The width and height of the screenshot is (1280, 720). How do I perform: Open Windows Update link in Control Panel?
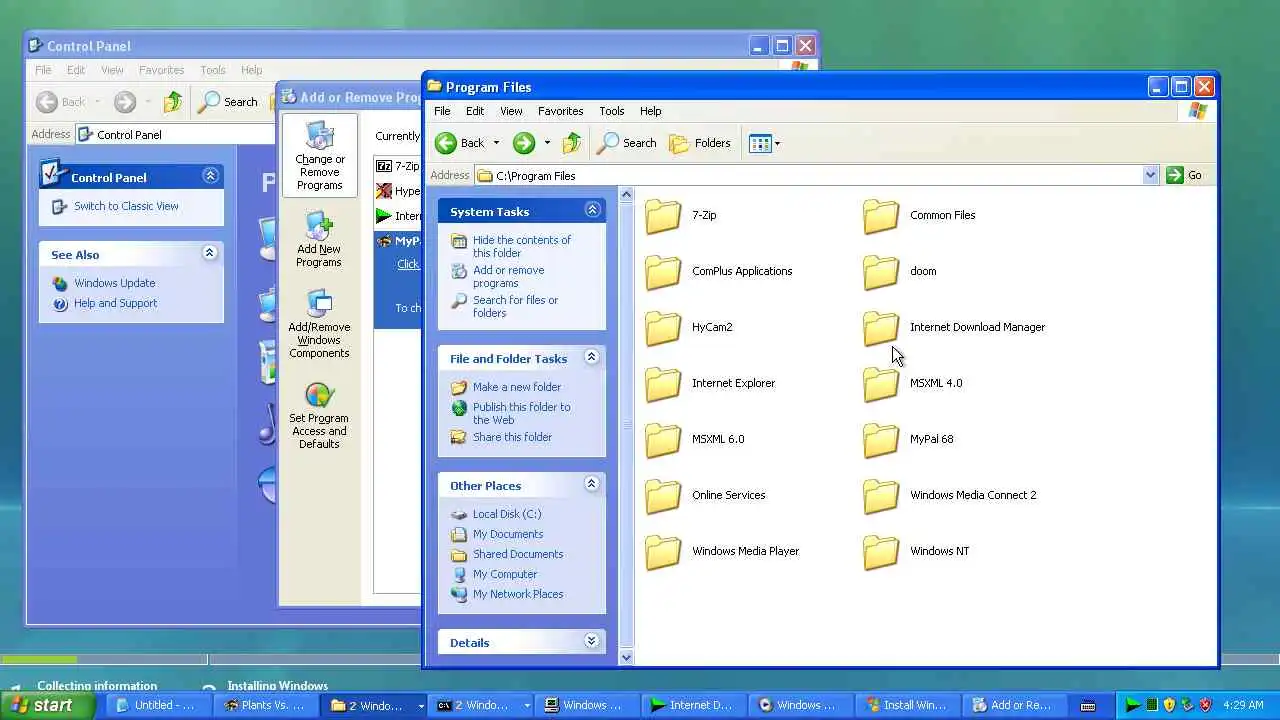tap(104, 283)
